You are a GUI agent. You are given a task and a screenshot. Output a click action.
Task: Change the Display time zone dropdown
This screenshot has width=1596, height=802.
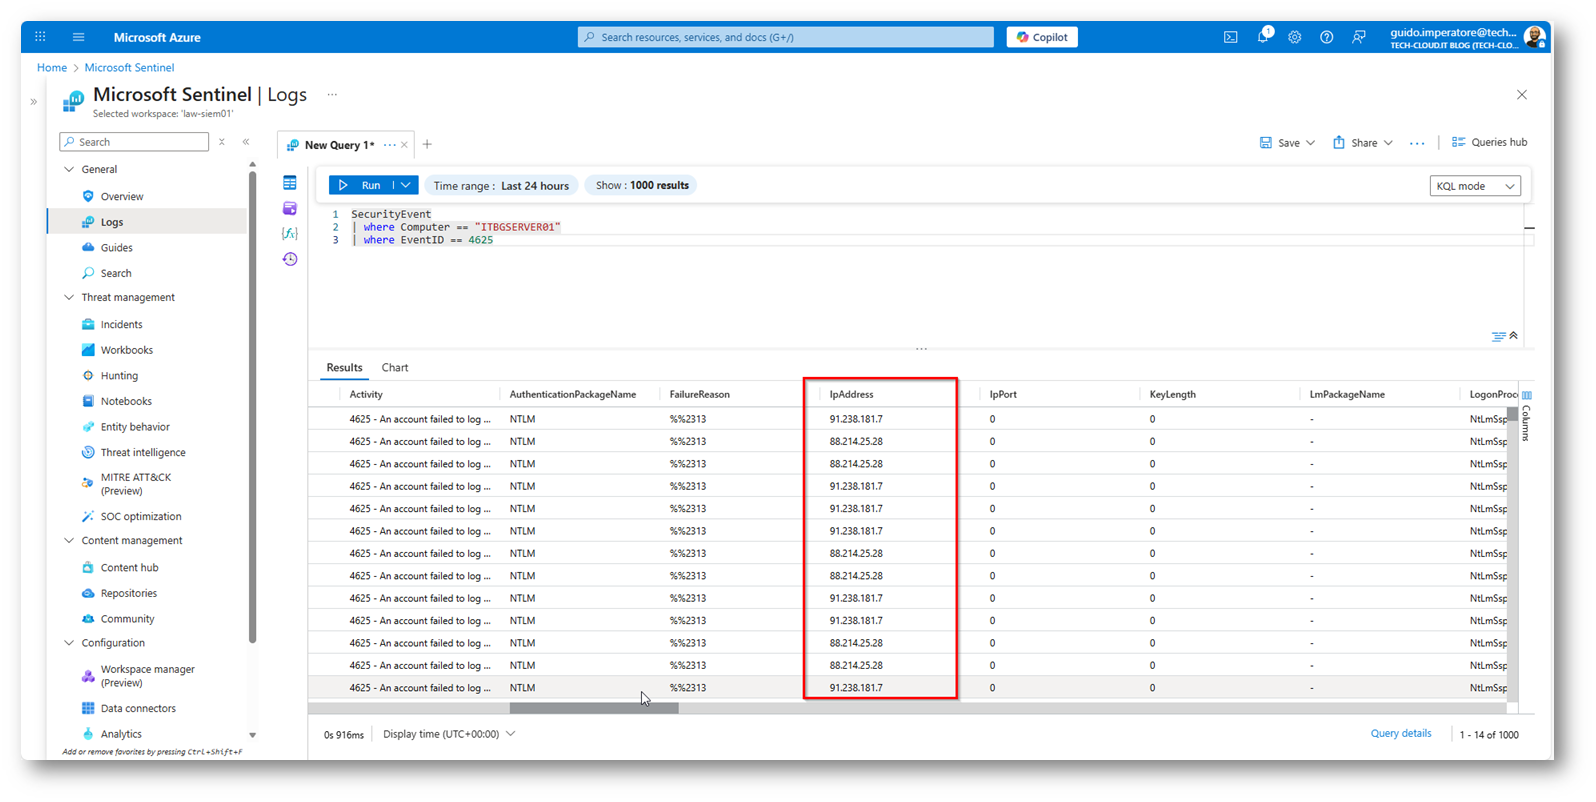click(x=449, y=734)
